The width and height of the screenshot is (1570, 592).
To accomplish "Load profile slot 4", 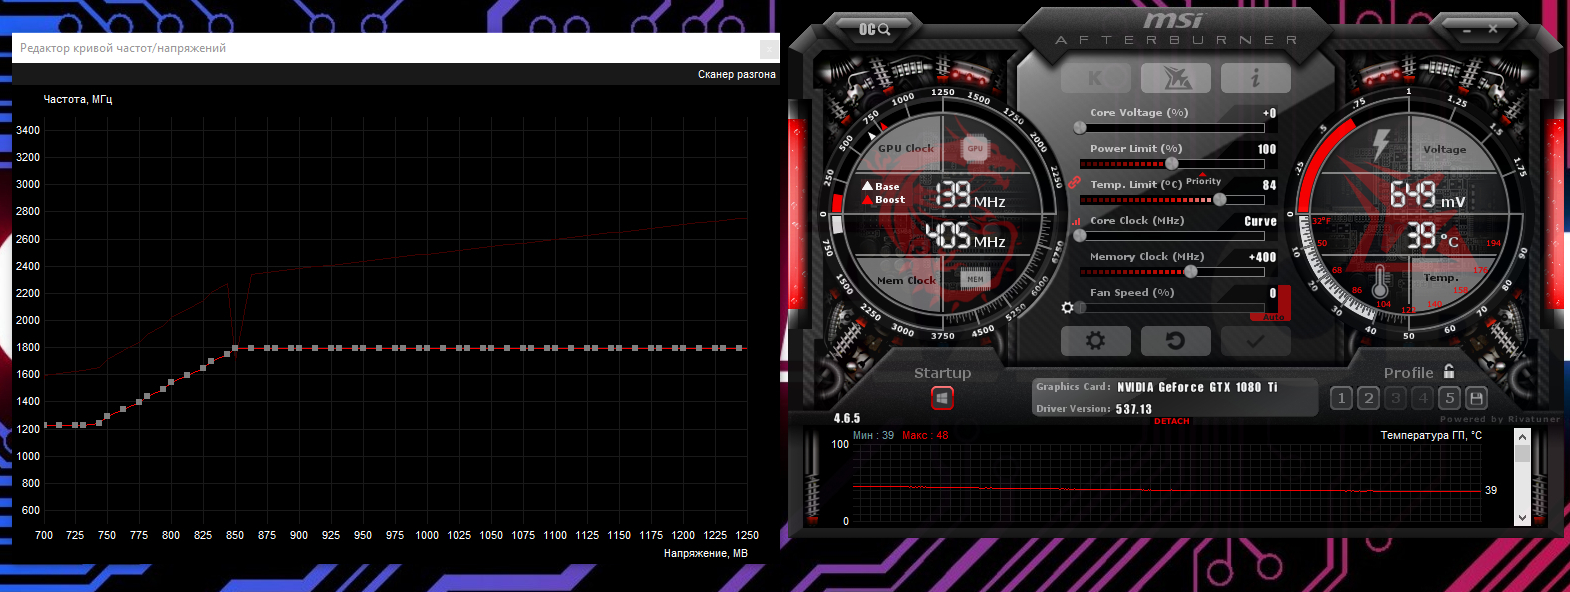I will point(1423,398).
